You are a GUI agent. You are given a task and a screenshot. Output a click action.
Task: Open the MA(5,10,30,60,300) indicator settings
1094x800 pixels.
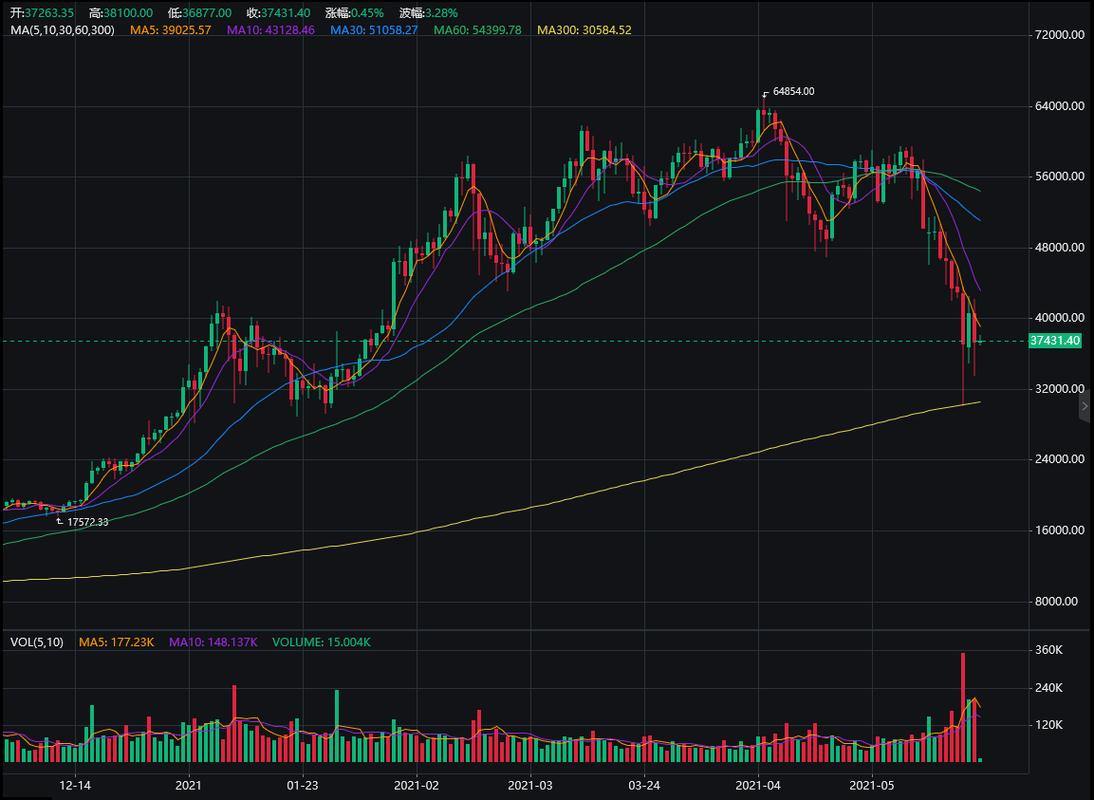point(62,30)
